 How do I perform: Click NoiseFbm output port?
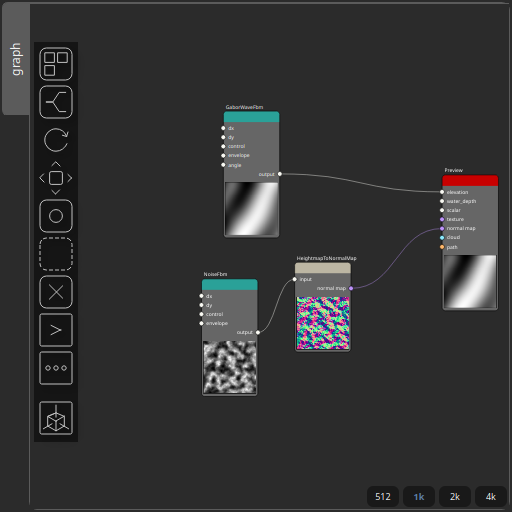[258, 332]
